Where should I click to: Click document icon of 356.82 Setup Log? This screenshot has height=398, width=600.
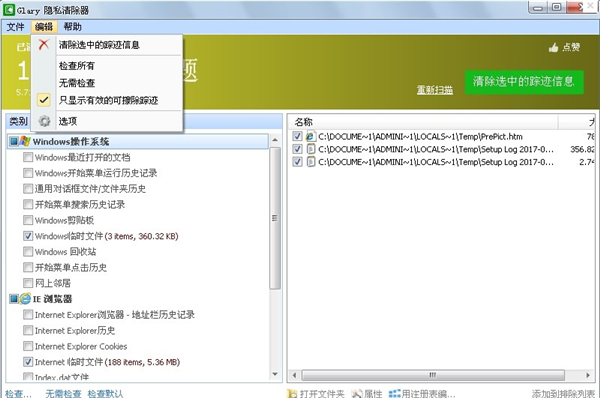[x=311, y=149]
